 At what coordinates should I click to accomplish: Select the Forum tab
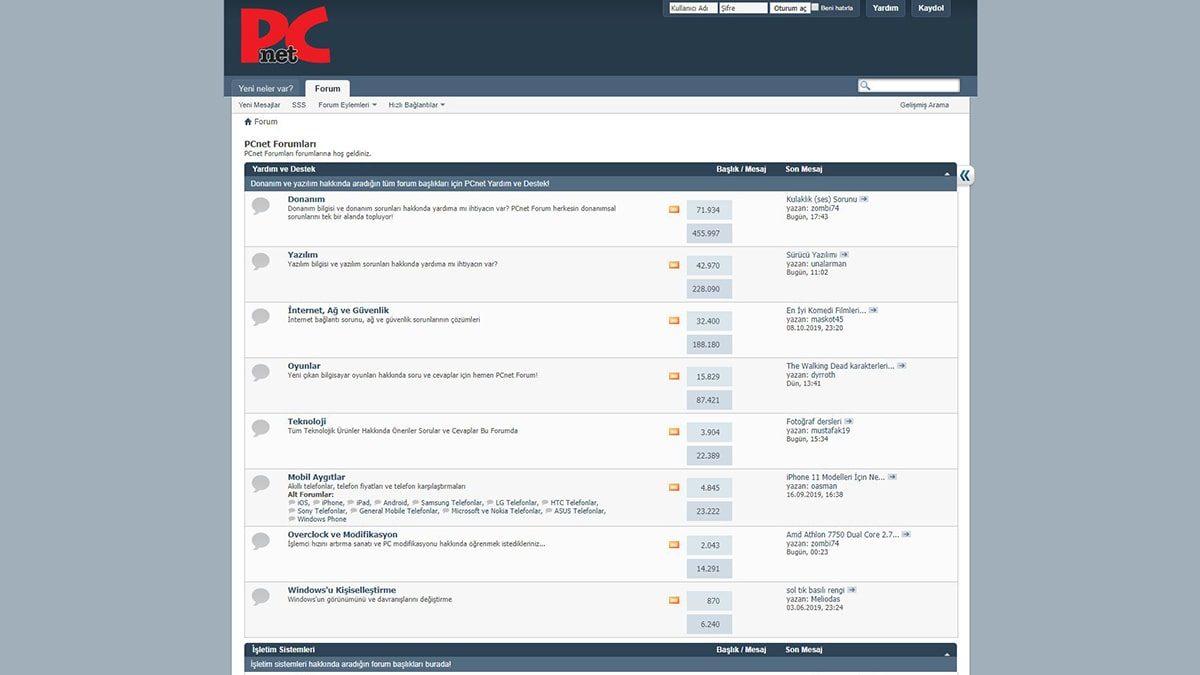point(327,88)
